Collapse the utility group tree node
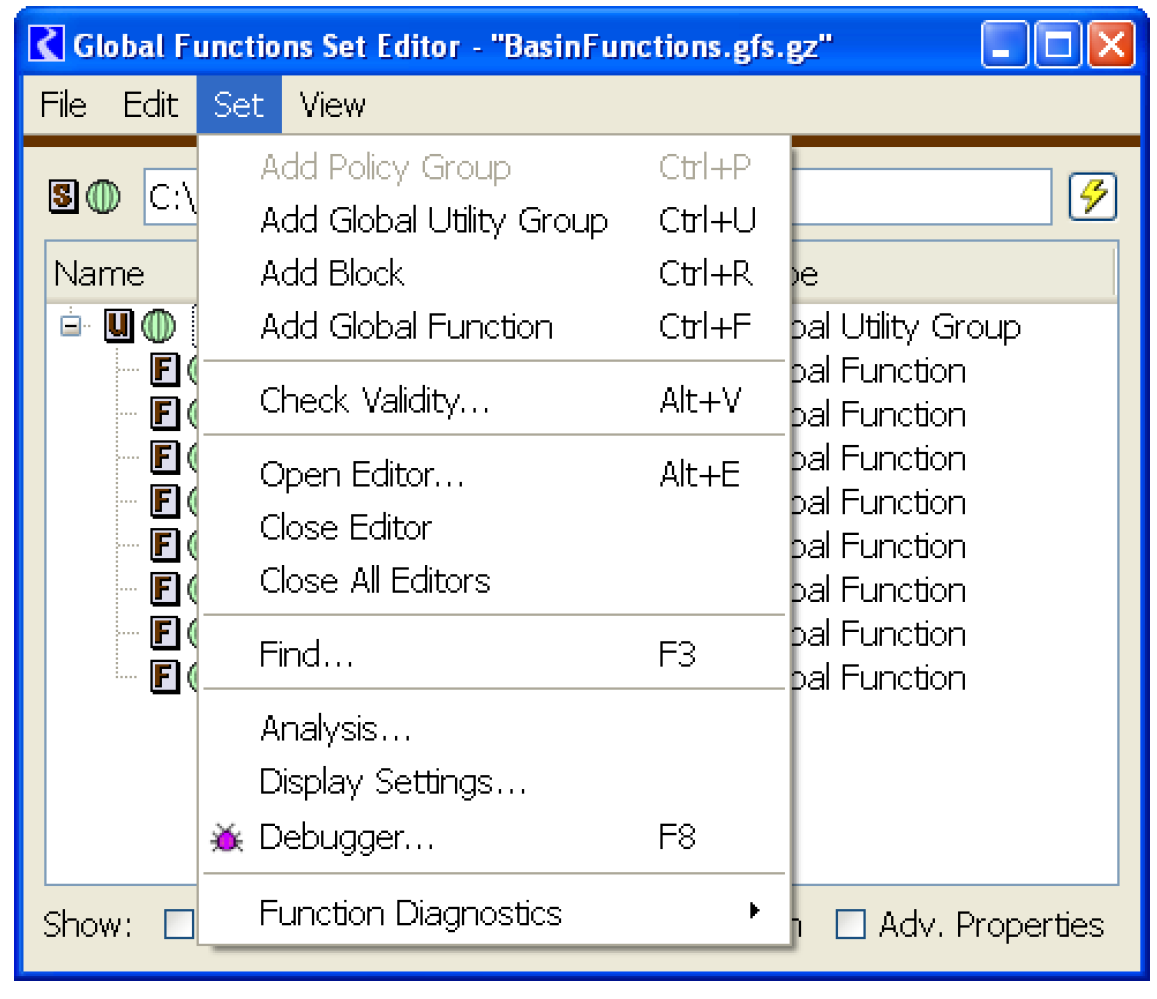 (x=70, y=326)
